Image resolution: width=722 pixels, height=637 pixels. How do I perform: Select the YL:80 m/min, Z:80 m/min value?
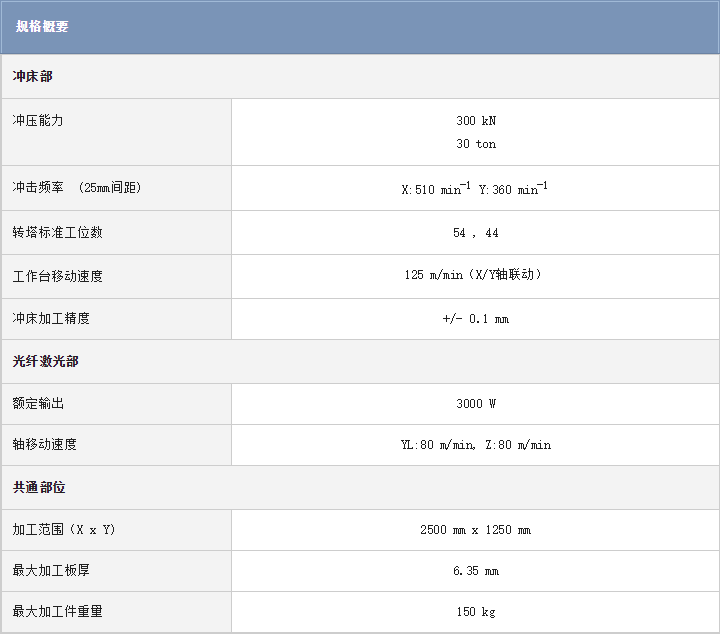476,445
